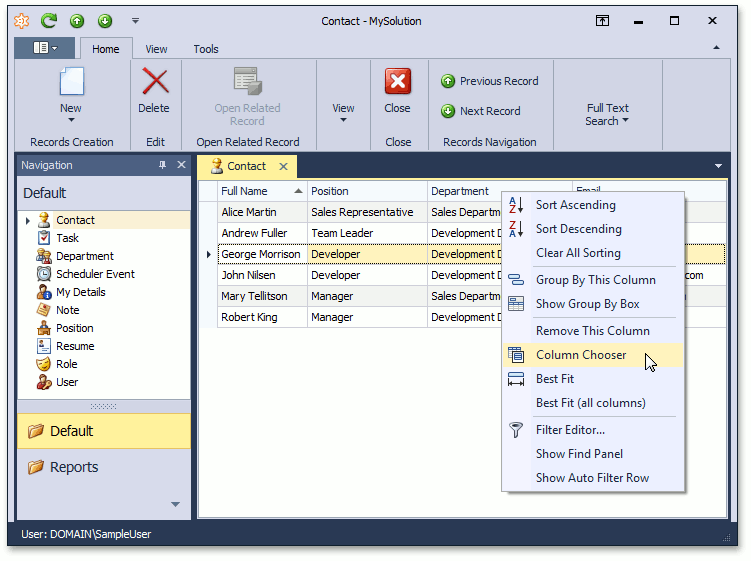Click the User icon in navigation
Viewport: 751px width, 561px height.
pyautogui.click(x=44, y=382)
